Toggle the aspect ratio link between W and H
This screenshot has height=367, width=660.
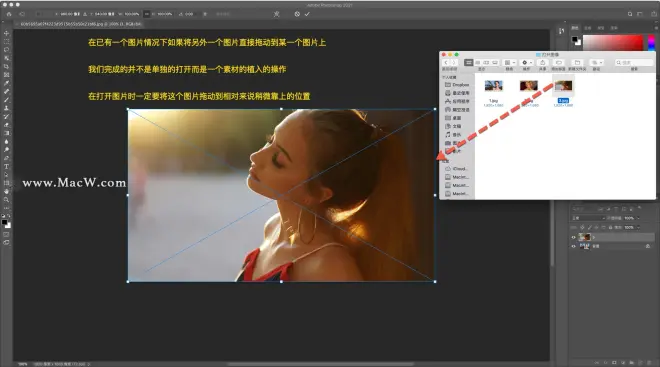146,14
